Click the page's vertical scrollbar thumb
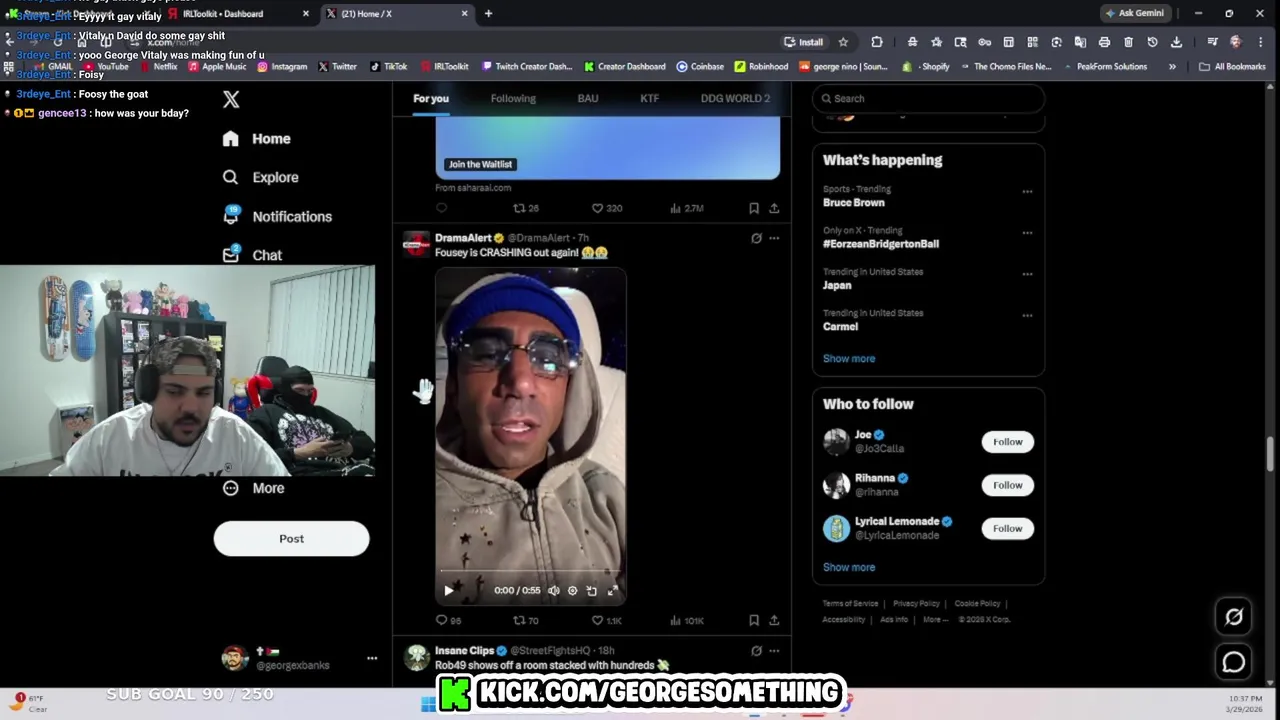1280x720 pixels. pos(1271,455)
